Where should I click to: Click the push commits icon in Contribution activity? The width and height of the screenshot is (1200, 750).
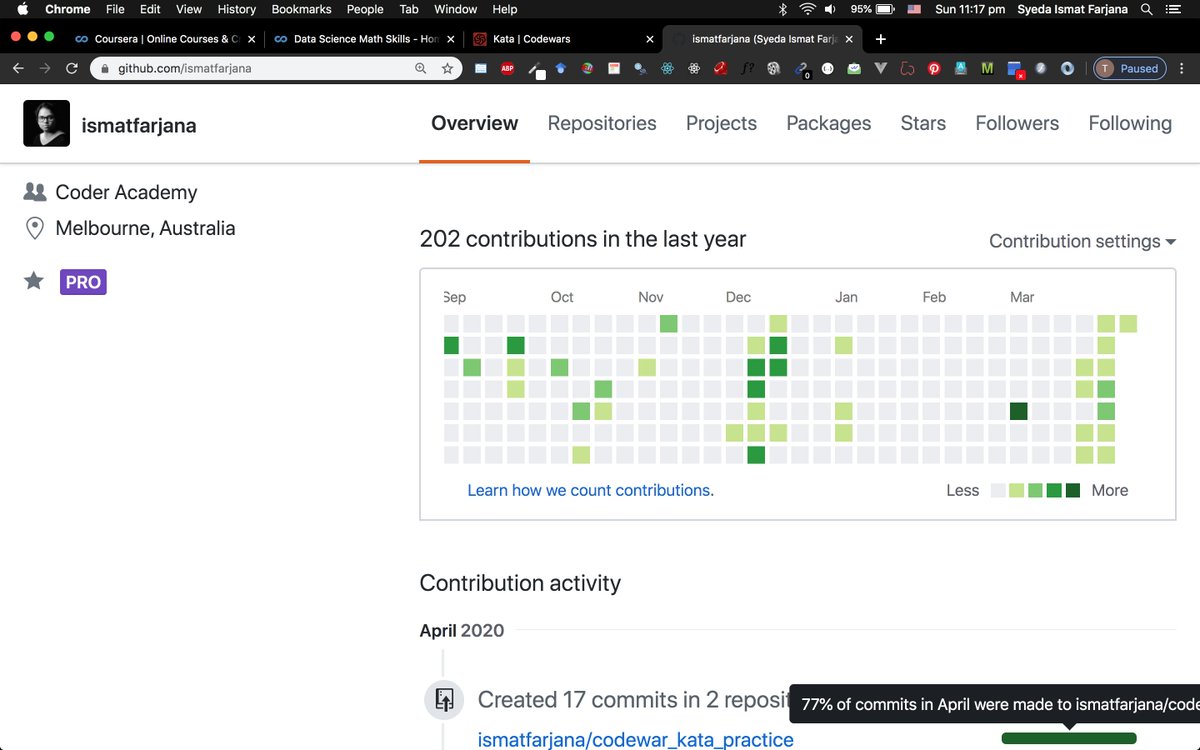point(444,699)
